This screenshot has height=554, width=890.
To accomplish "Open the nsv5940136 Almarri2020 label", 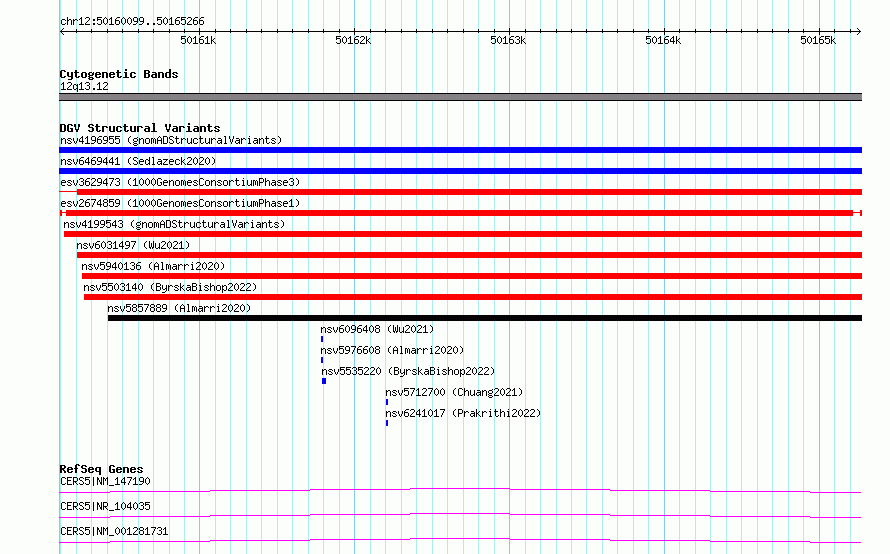I will tap(153, 266).
